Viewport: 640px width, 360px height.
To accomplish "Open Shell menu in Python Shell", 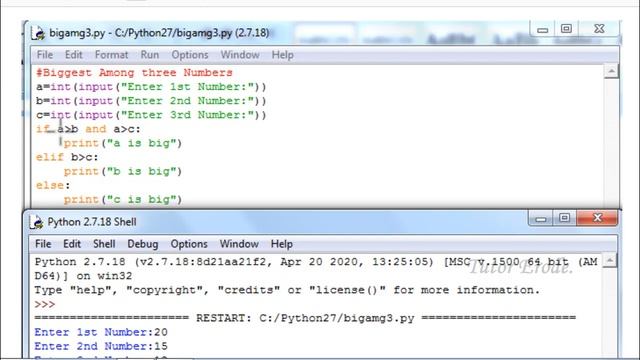I will click(x=104, y=244).
